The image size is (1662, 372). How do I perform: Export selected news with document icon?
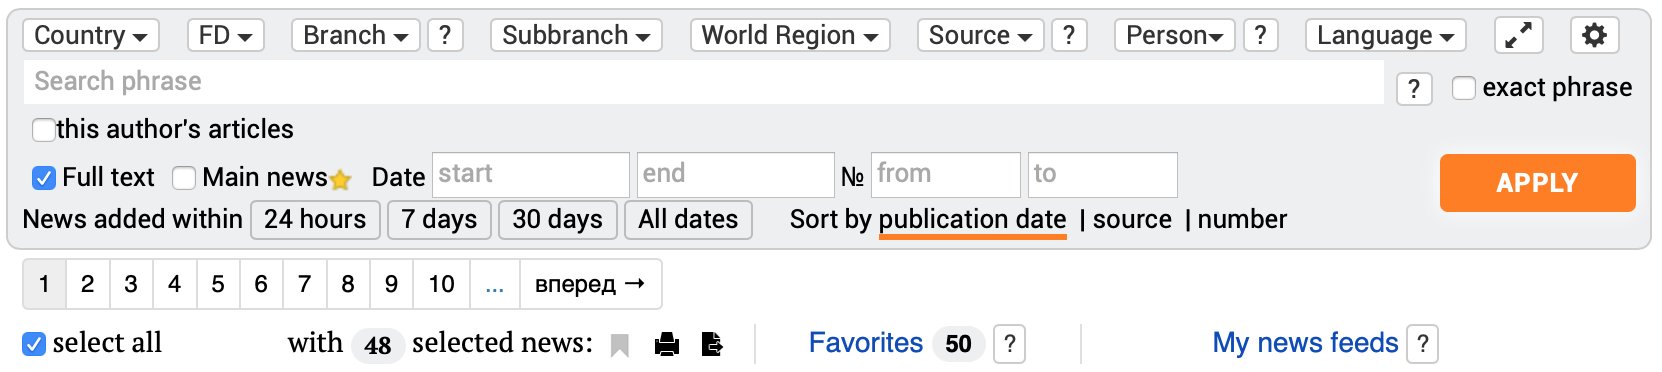(712, 345)
